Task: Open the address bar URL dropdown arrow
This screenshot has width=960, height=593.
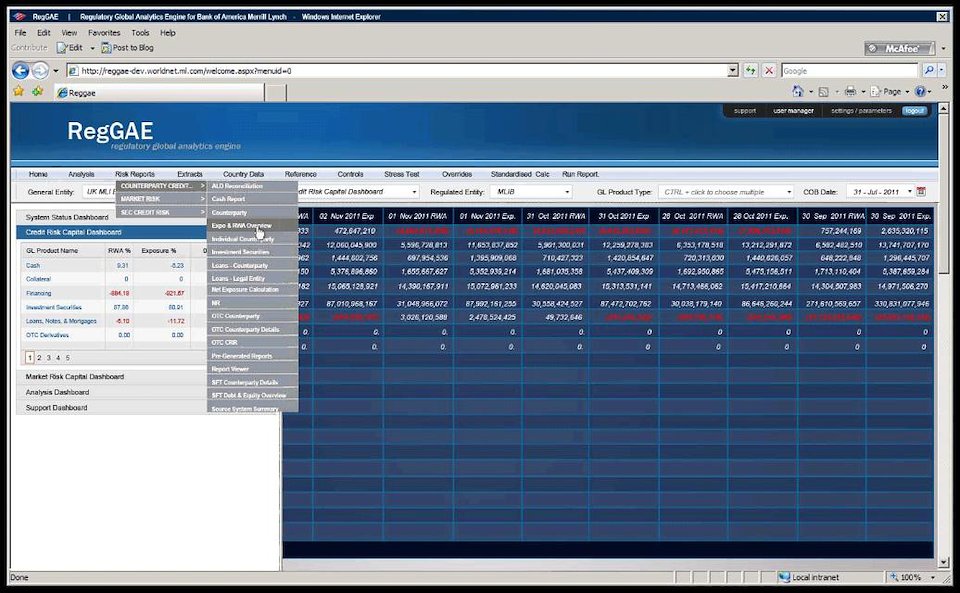Action: tap(733, 71)
